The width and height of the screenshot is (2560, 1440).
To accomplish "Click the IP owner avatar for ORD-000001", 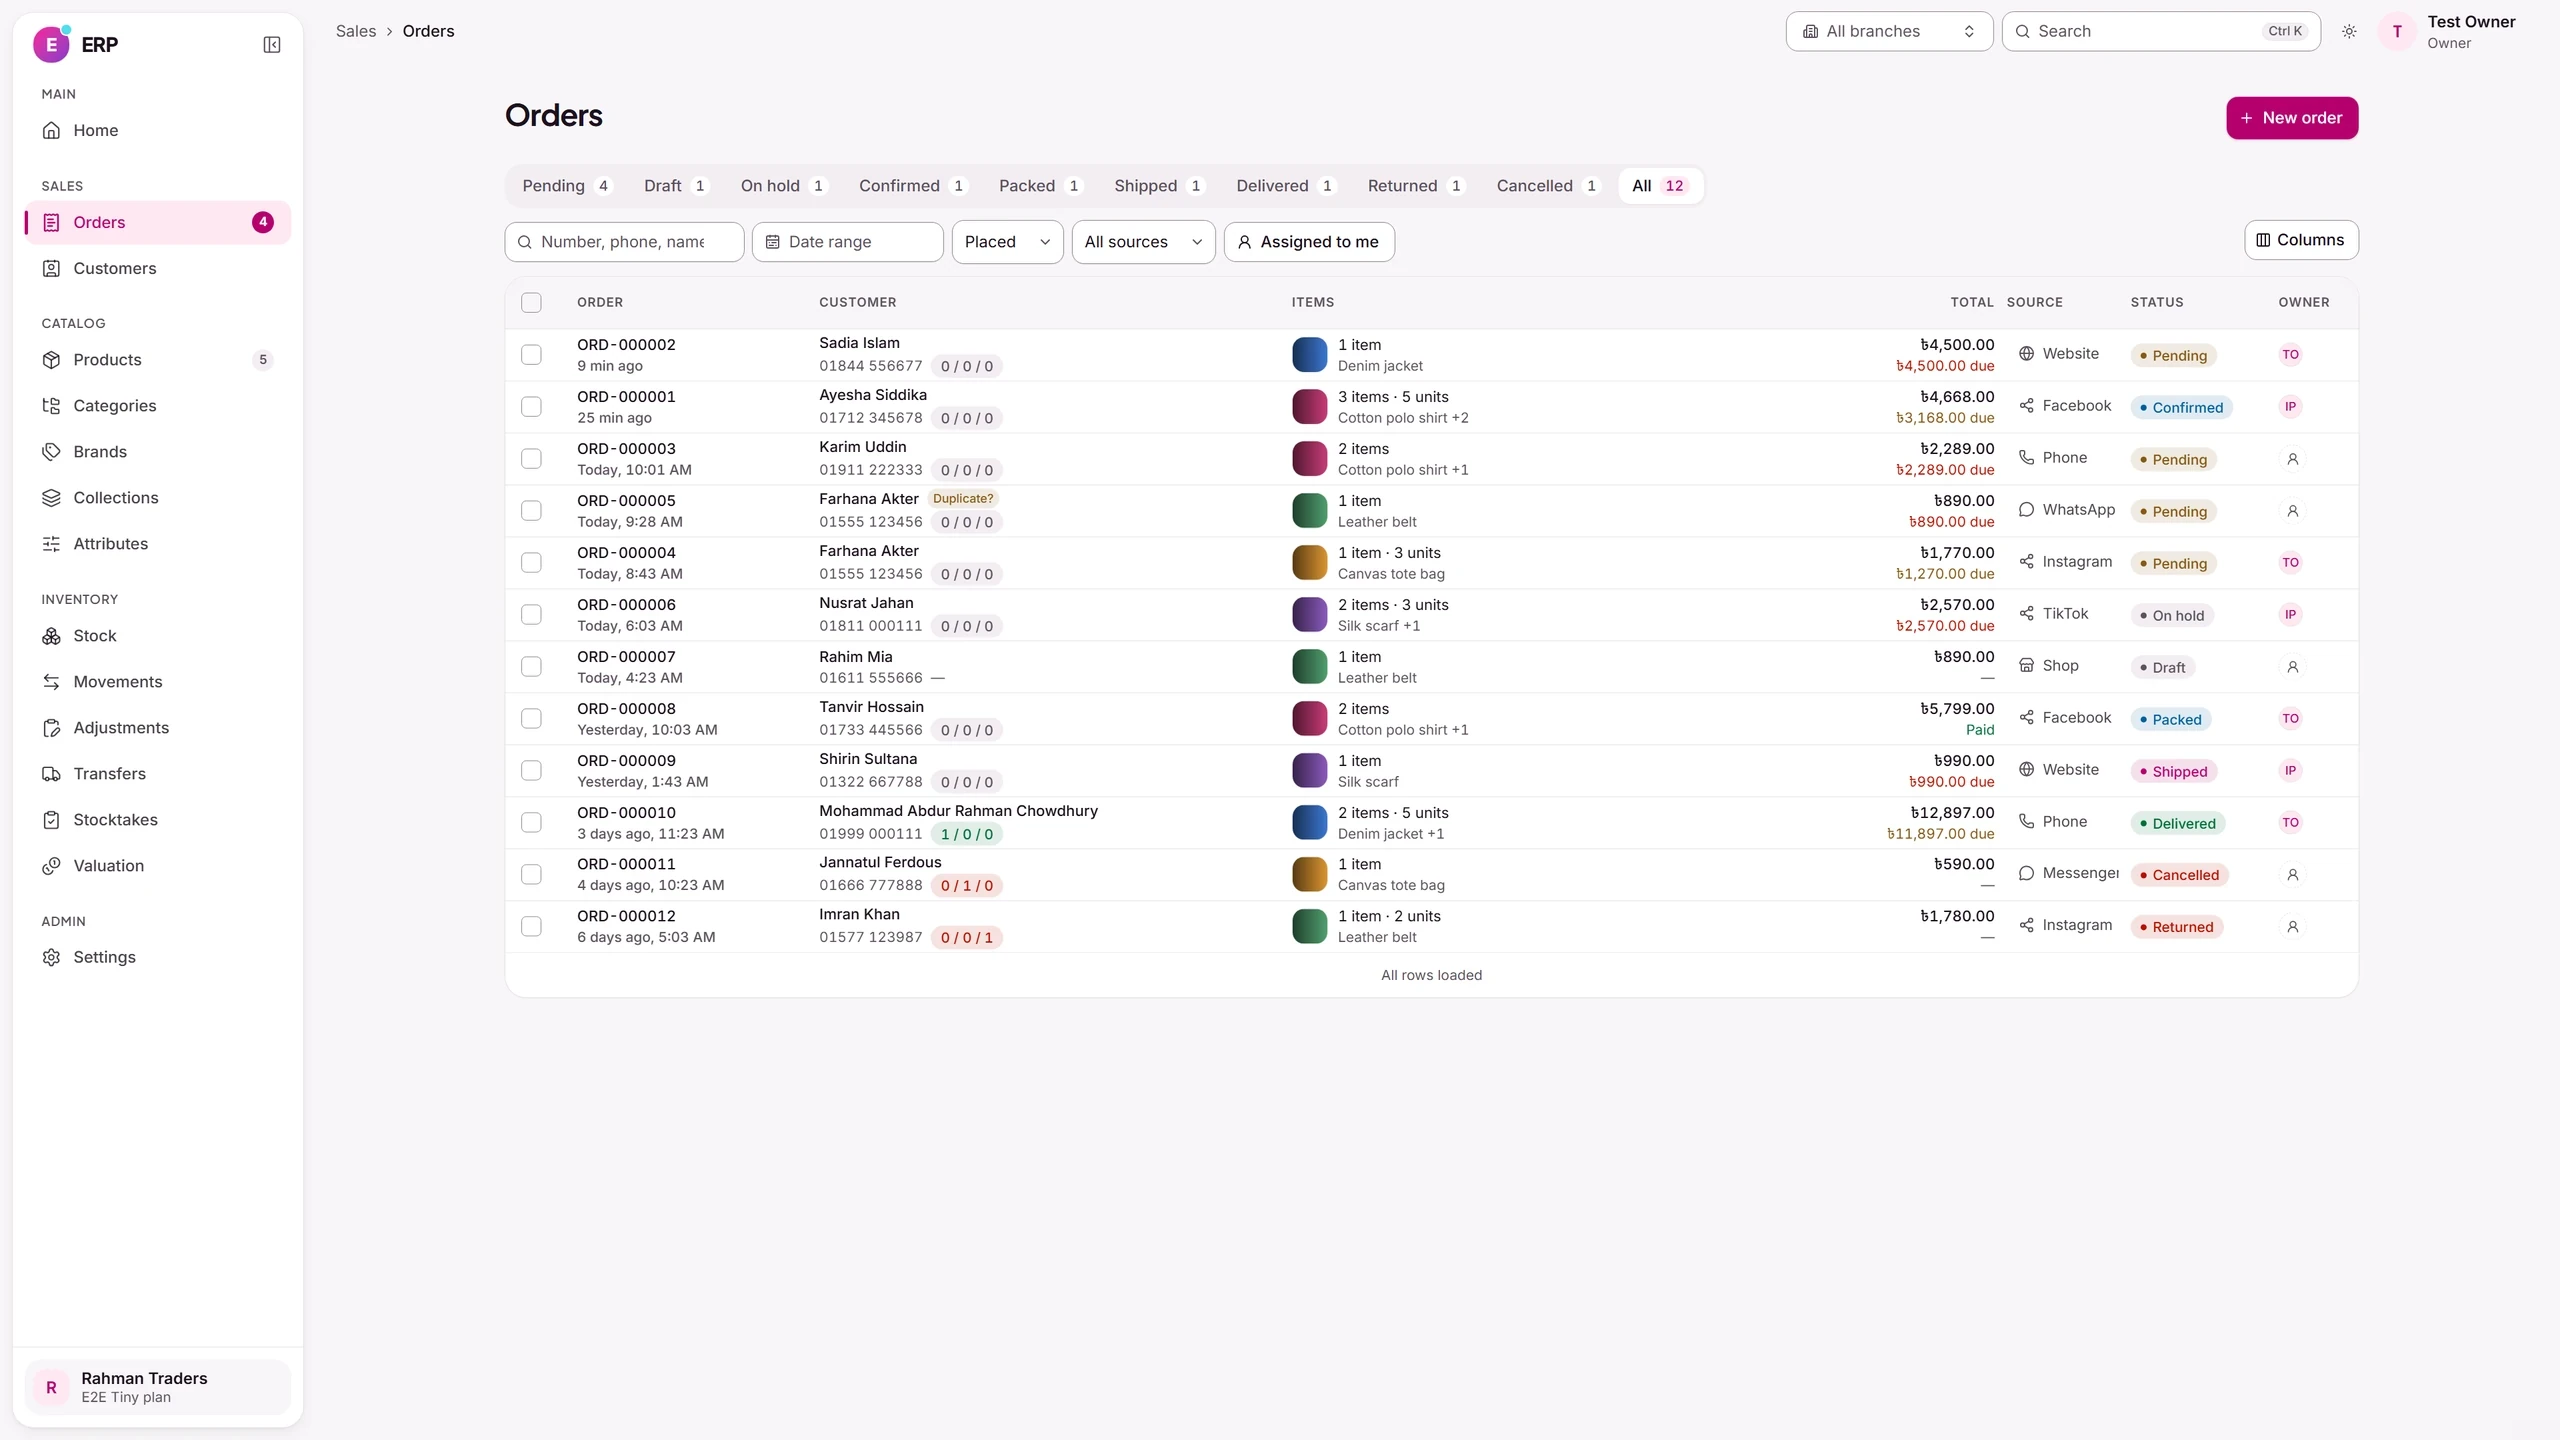I will (x=2291, y=407).
